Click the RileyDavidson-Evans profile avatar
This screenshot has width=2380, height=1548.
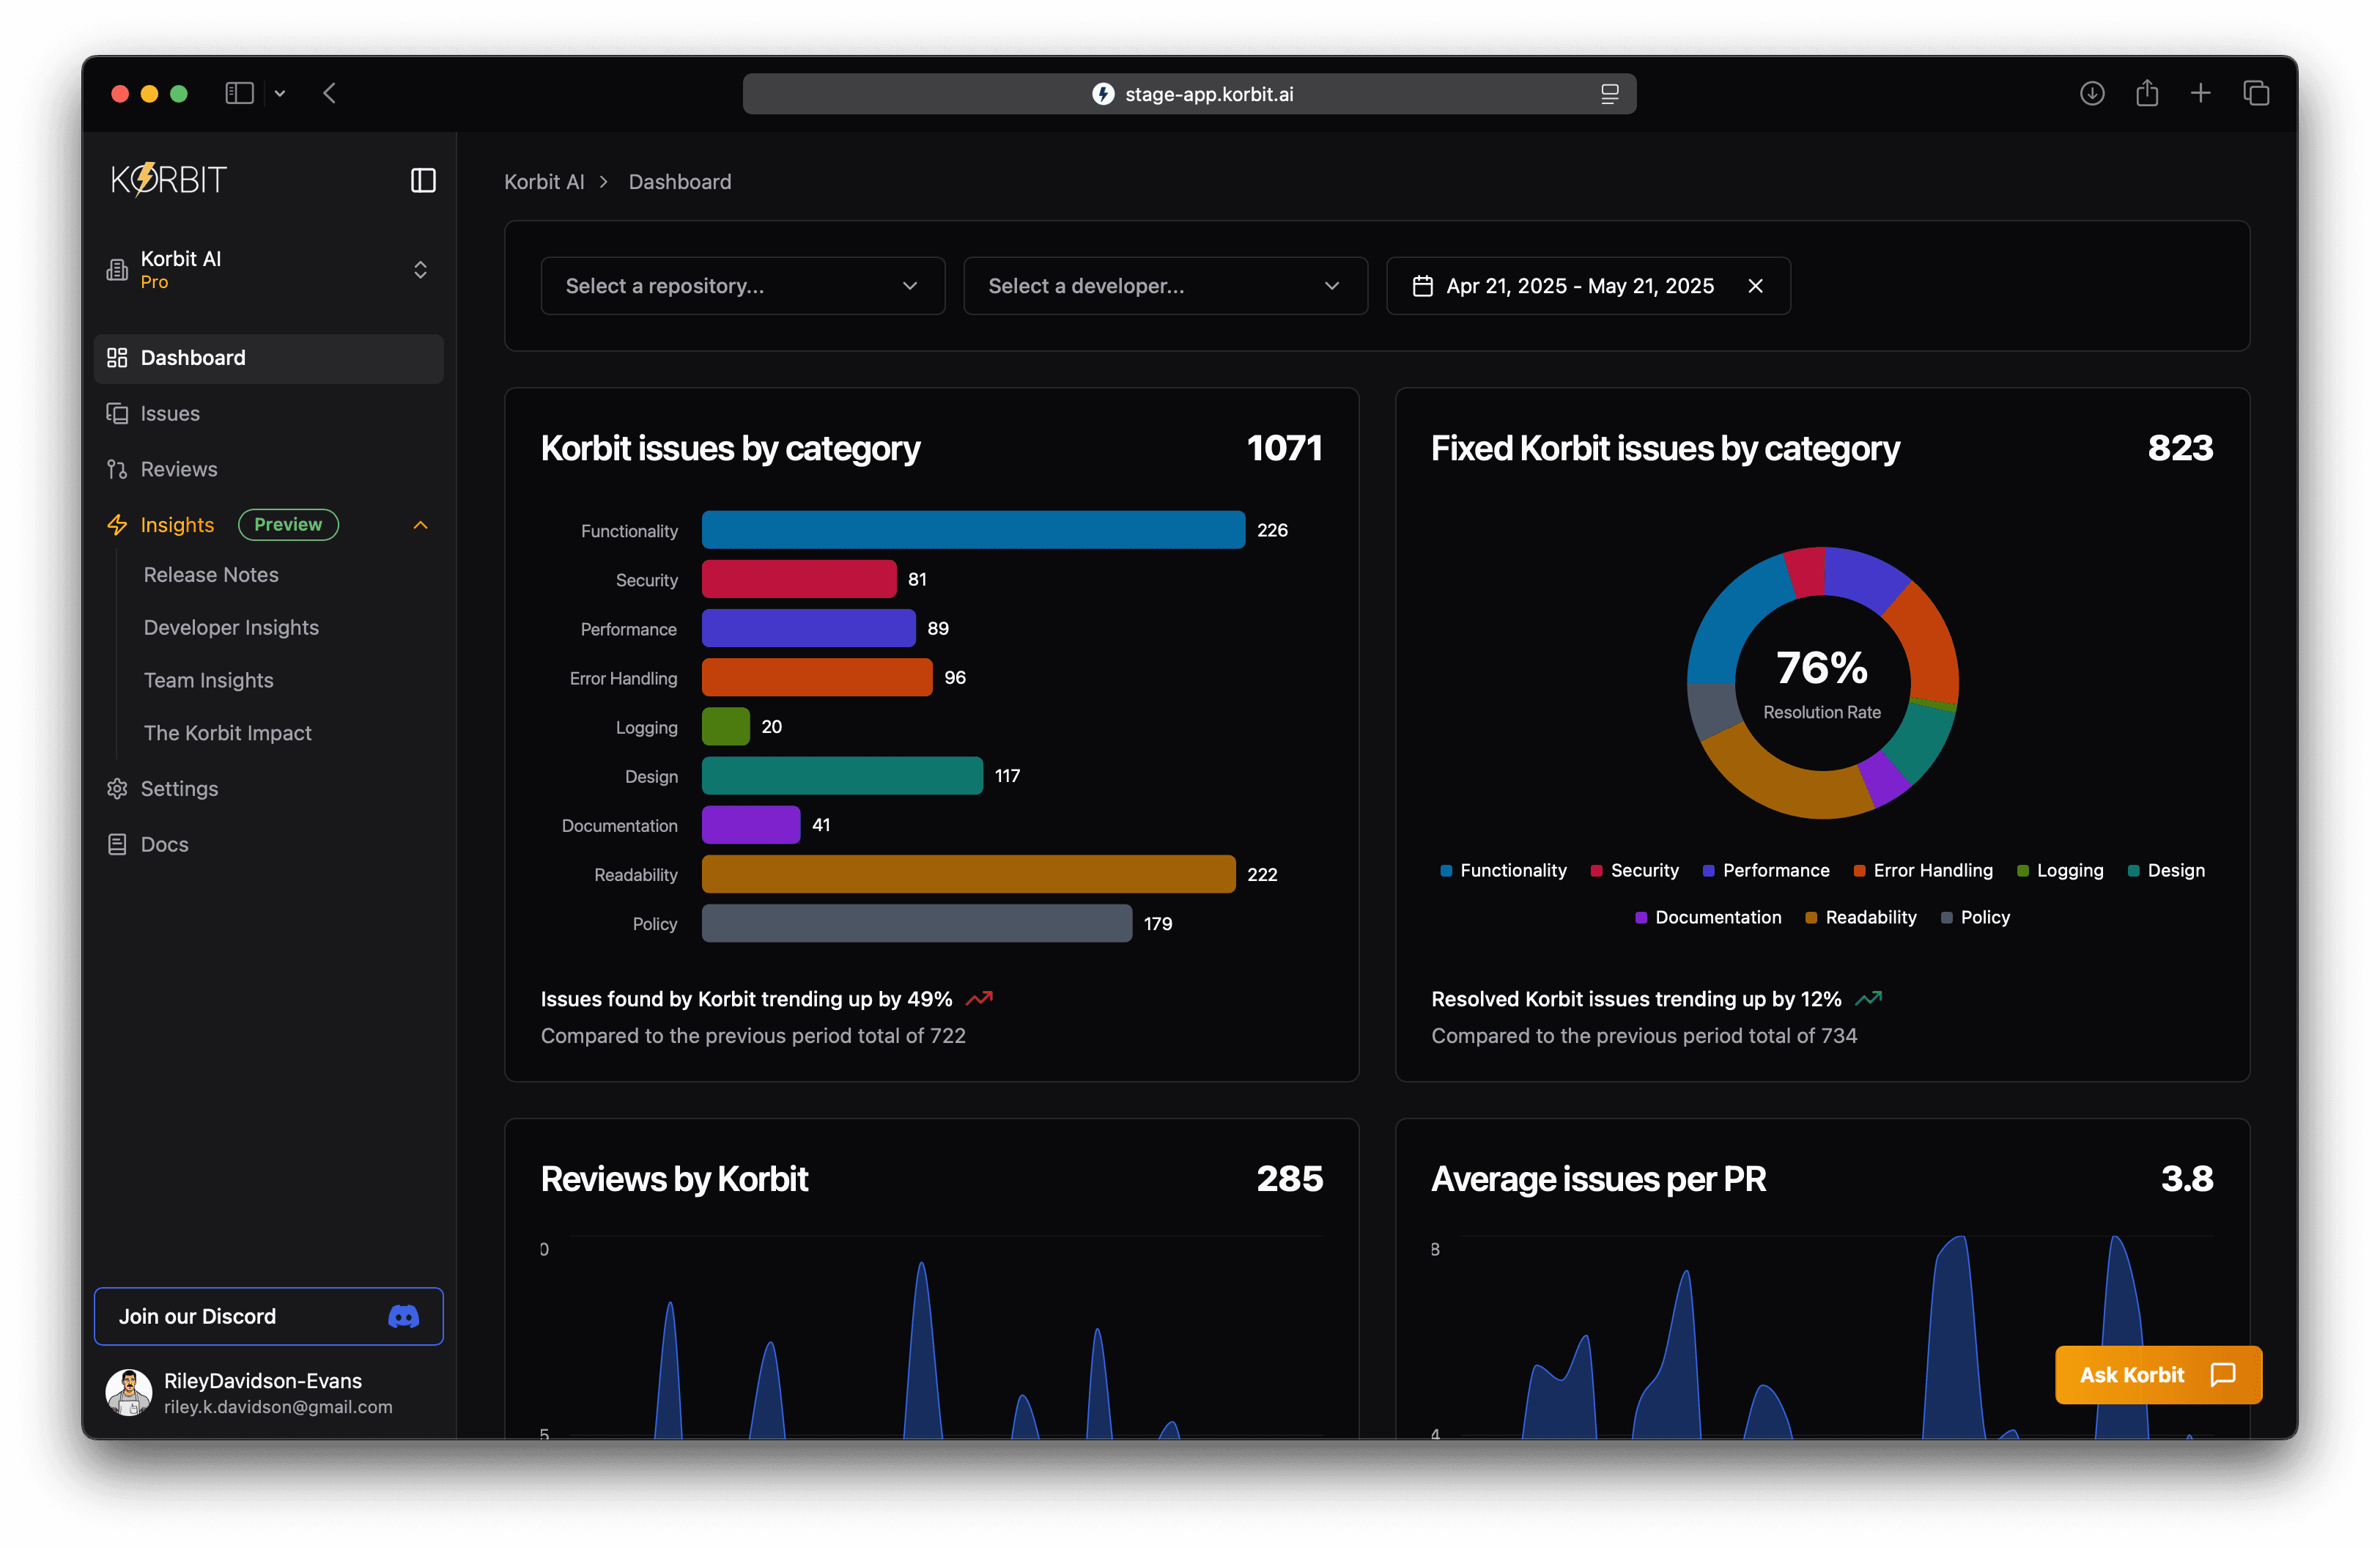[x=129, y=1393]
